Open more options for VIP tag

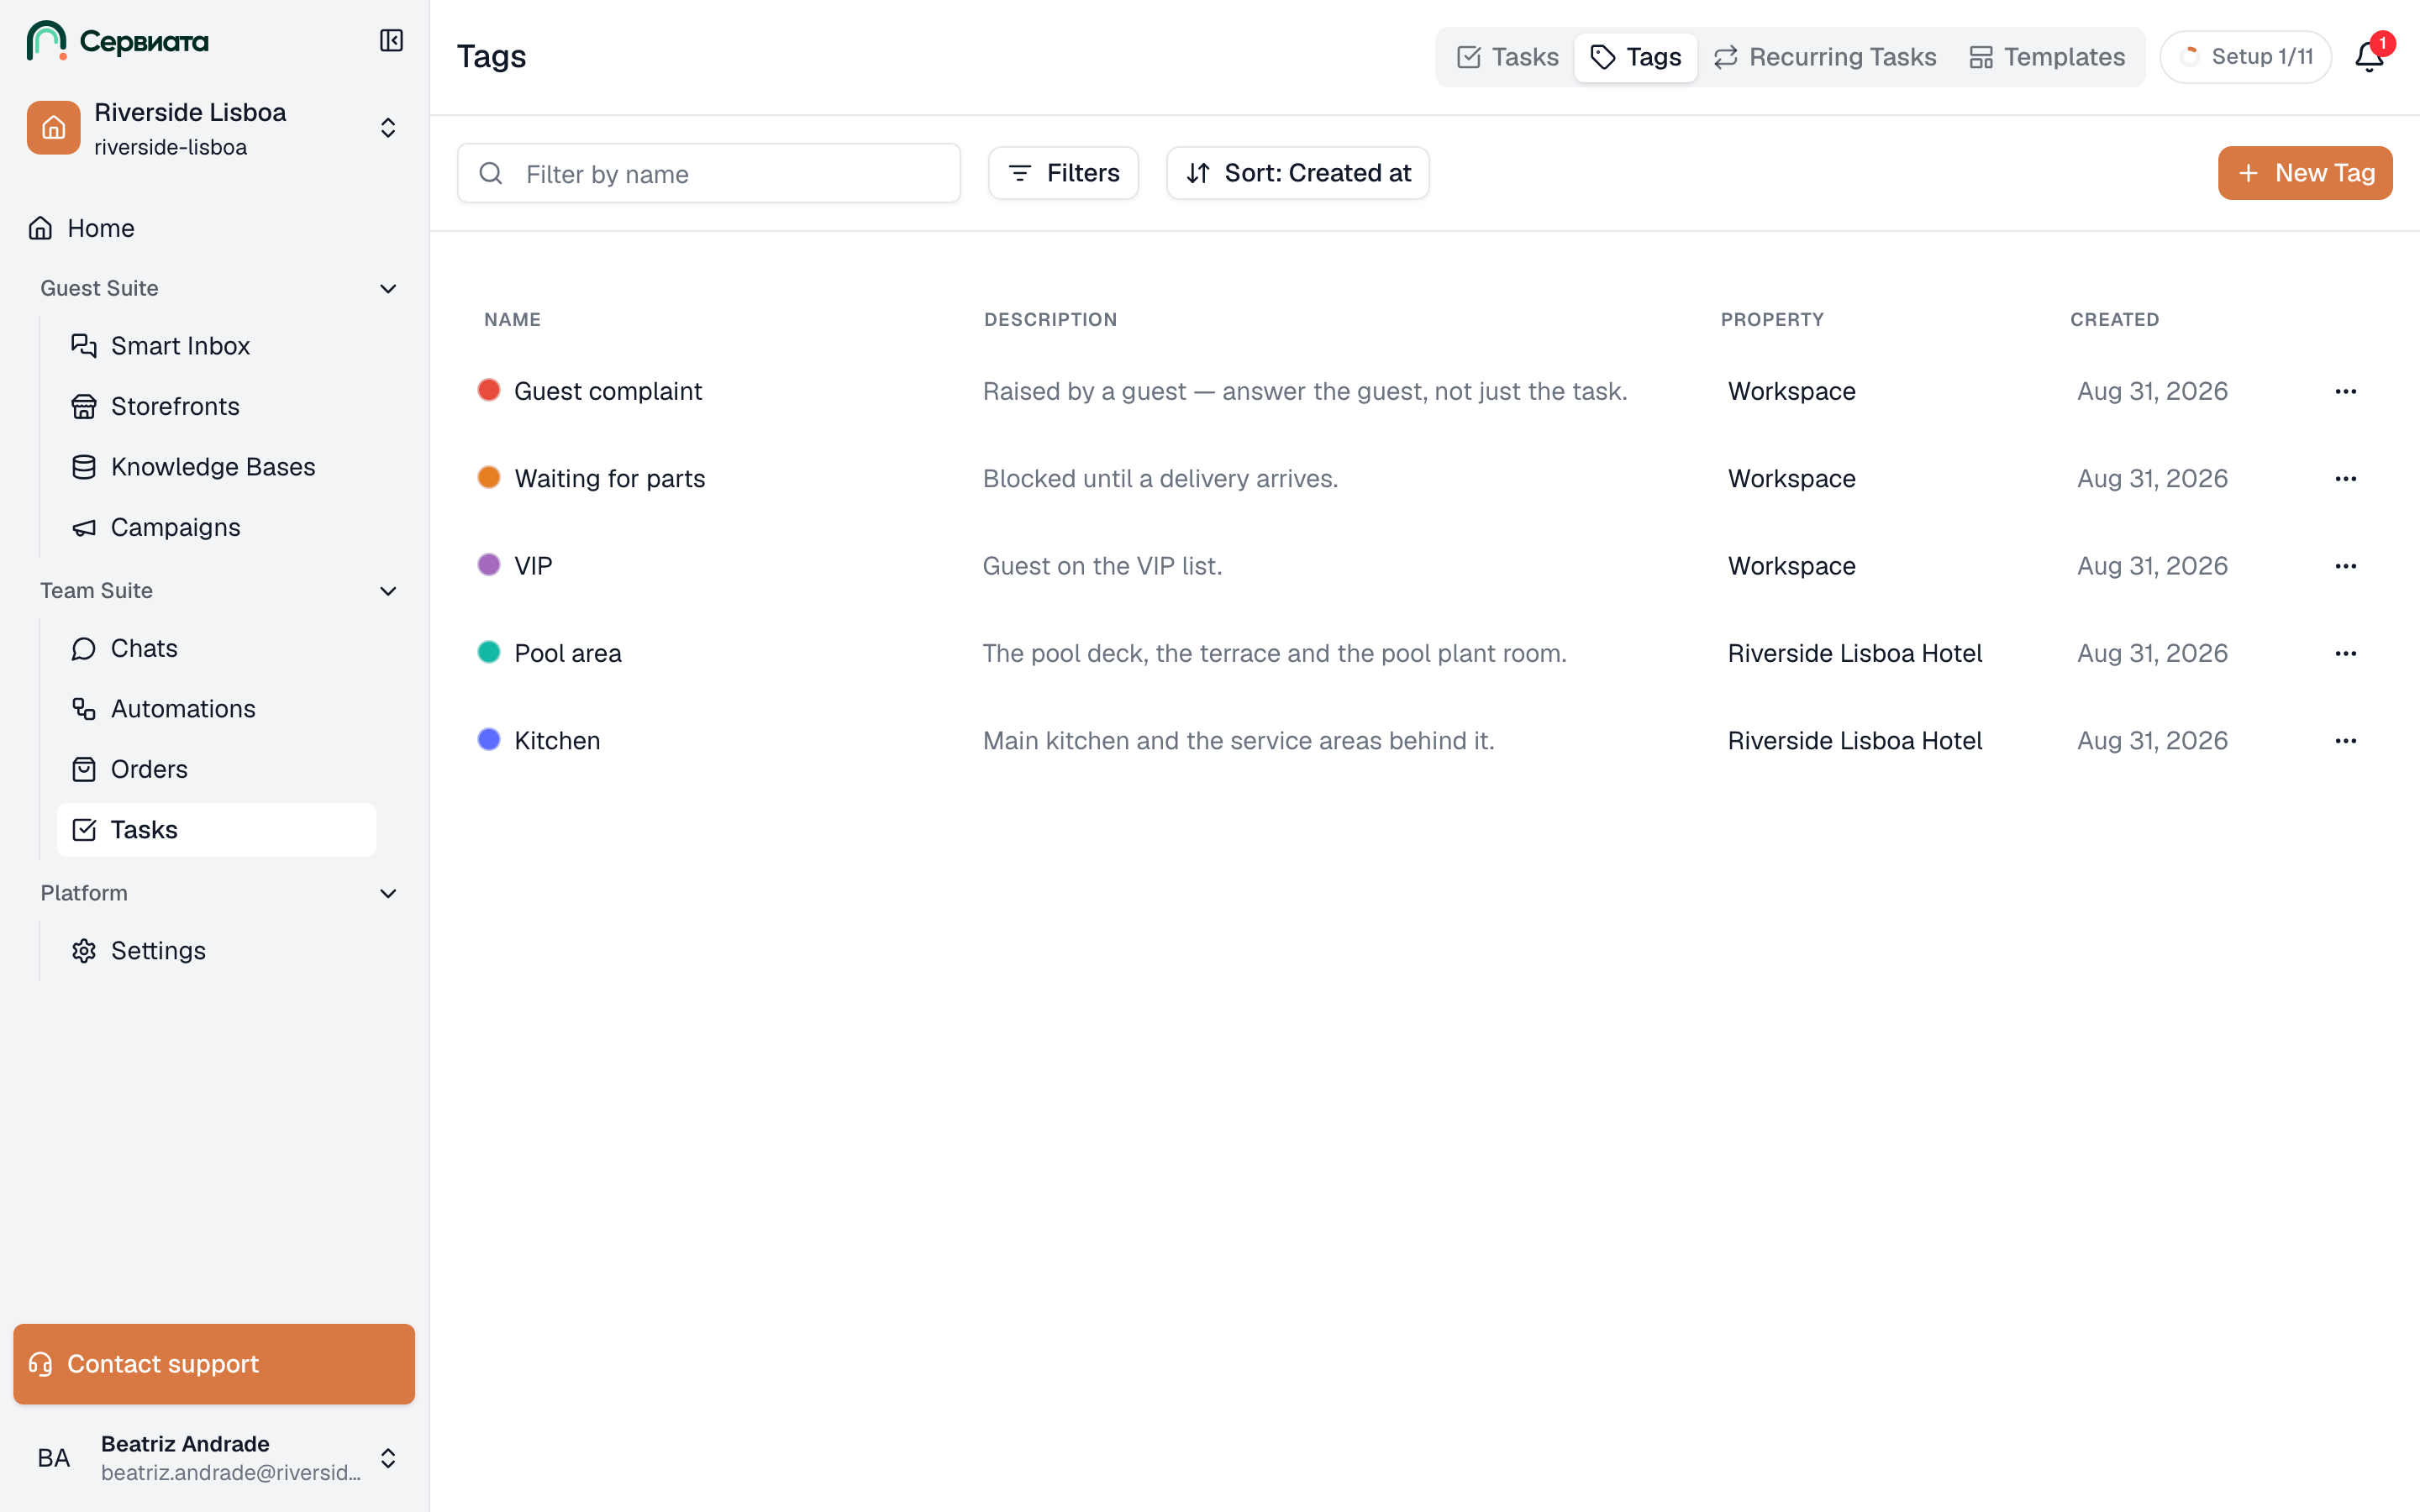click(2346, 566)
